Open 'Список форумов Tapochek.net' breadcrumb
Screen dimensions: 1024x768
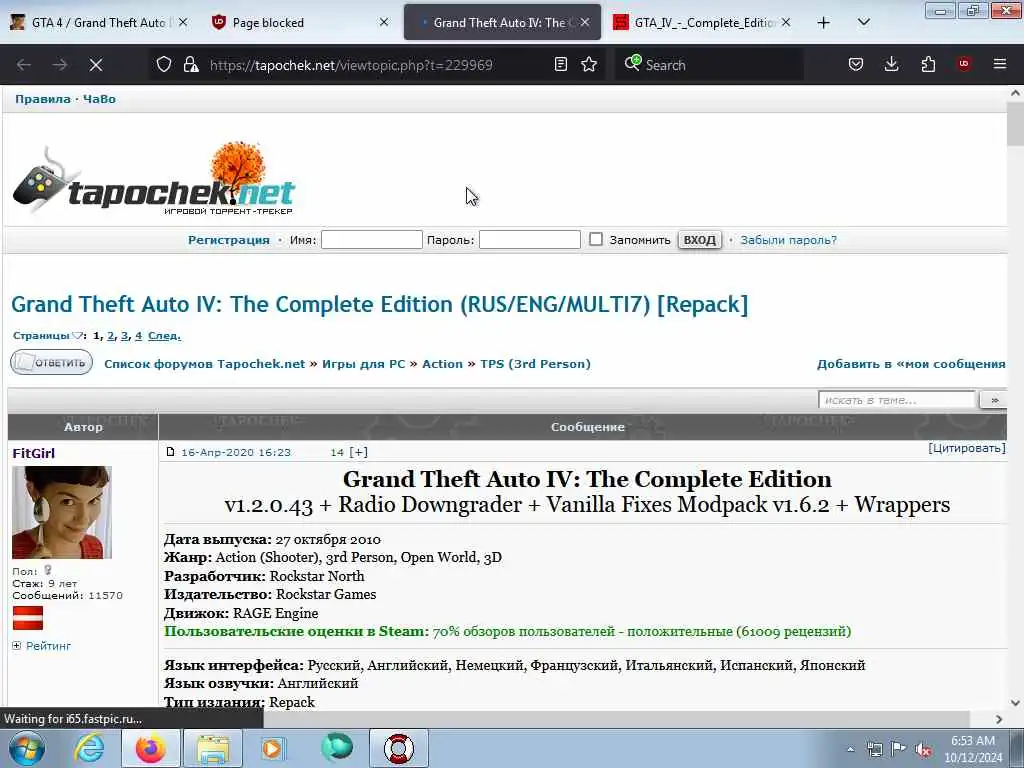(204, 364)
